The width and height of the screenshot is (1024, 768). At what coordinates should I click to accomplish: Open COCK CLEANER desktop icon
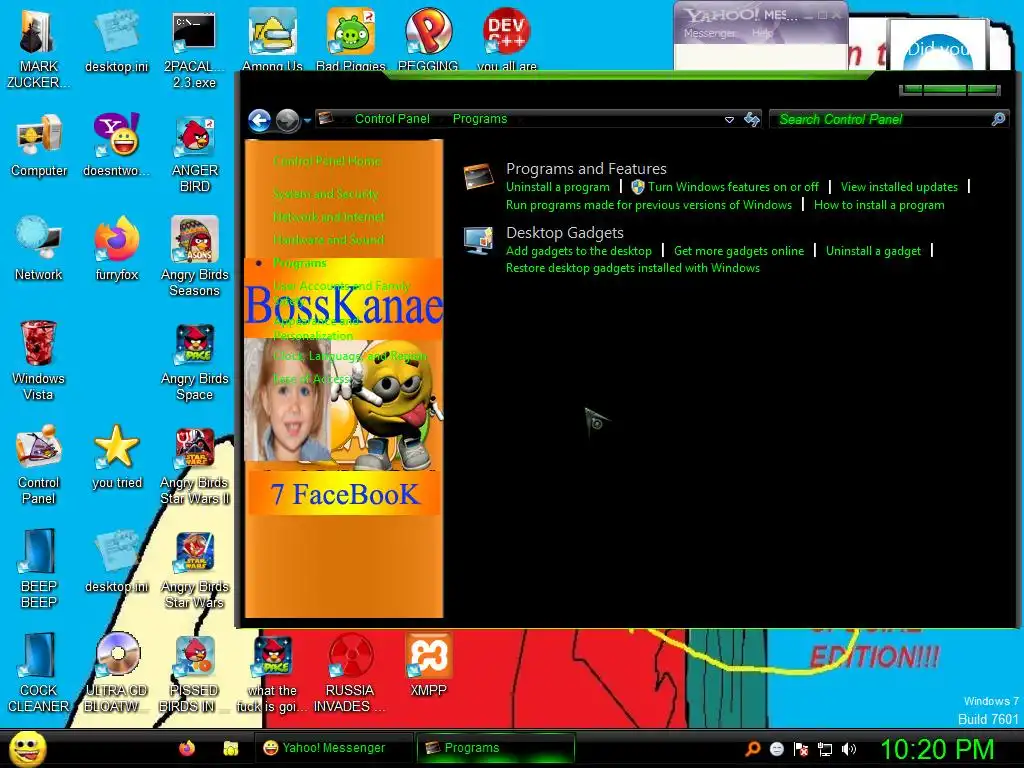[x=38, y=673]
